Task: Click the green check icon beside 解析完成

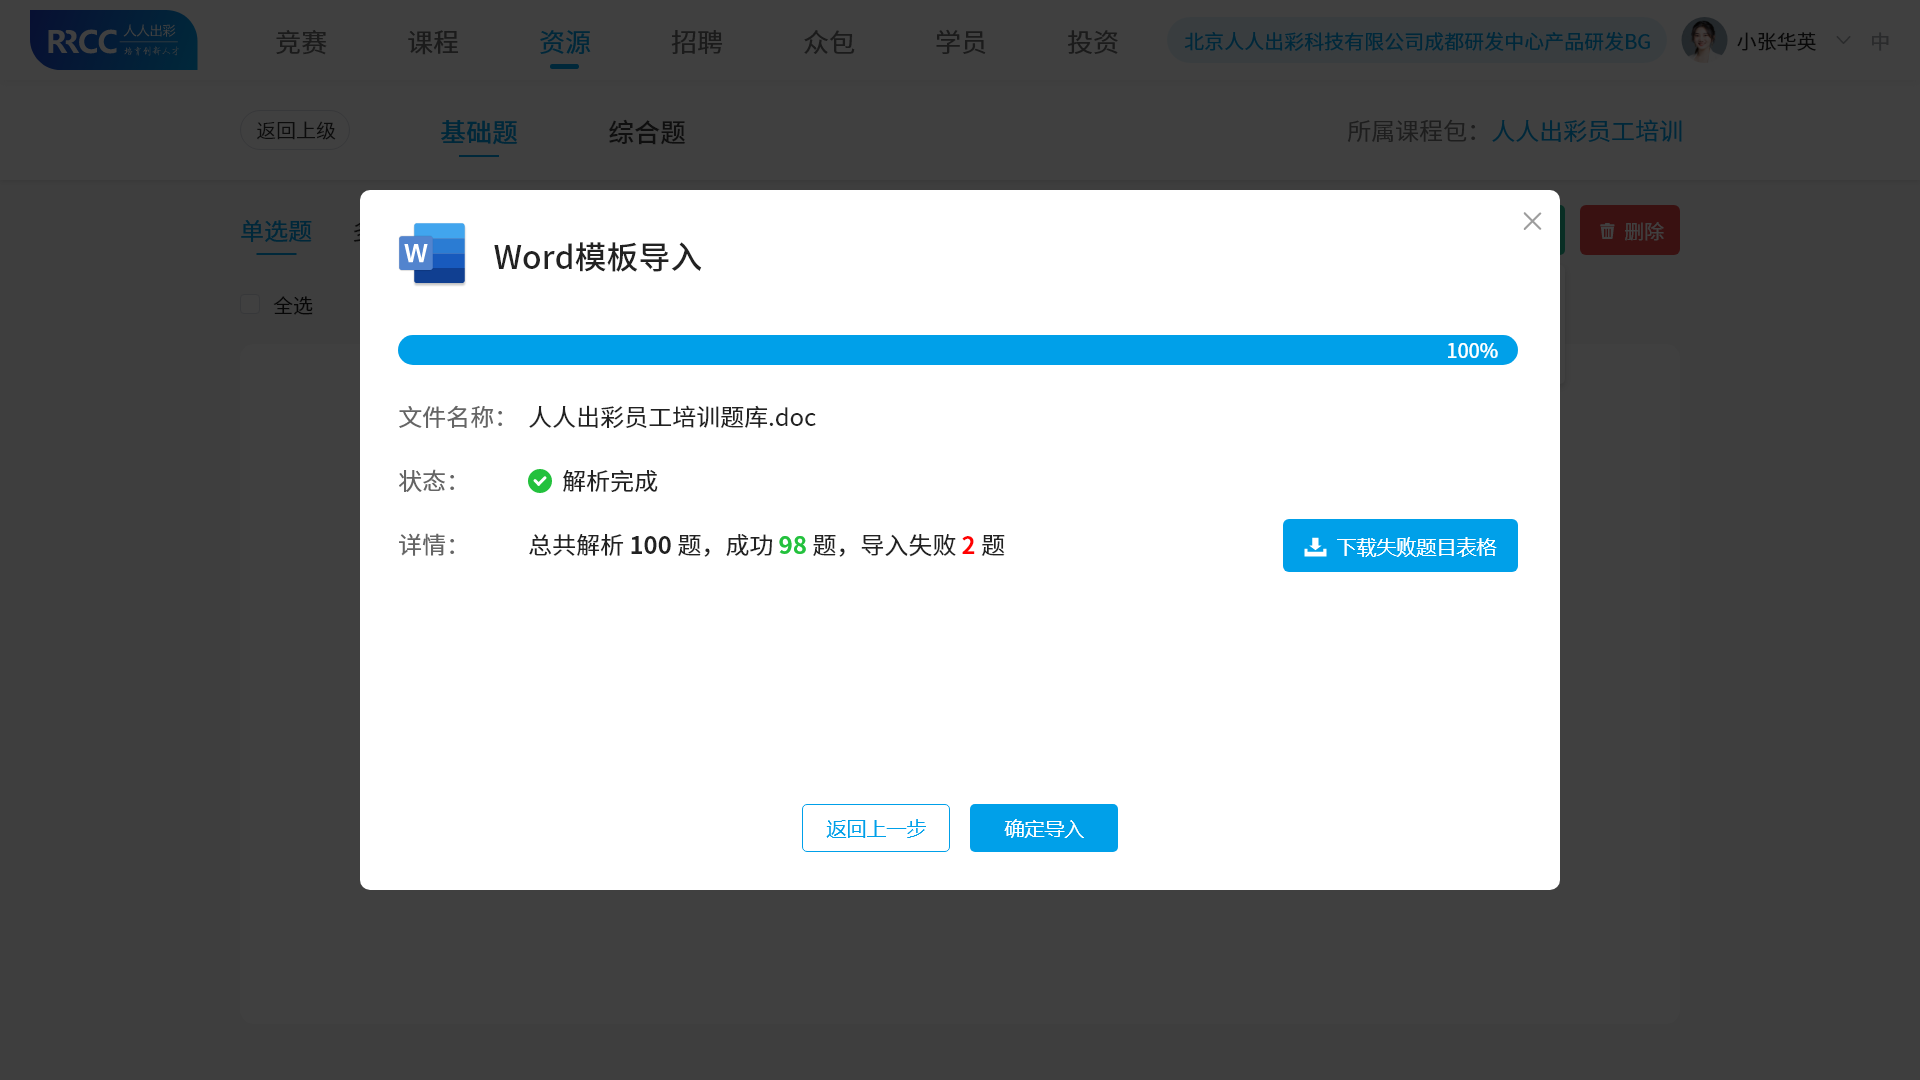Action: [x=540, y=481]
